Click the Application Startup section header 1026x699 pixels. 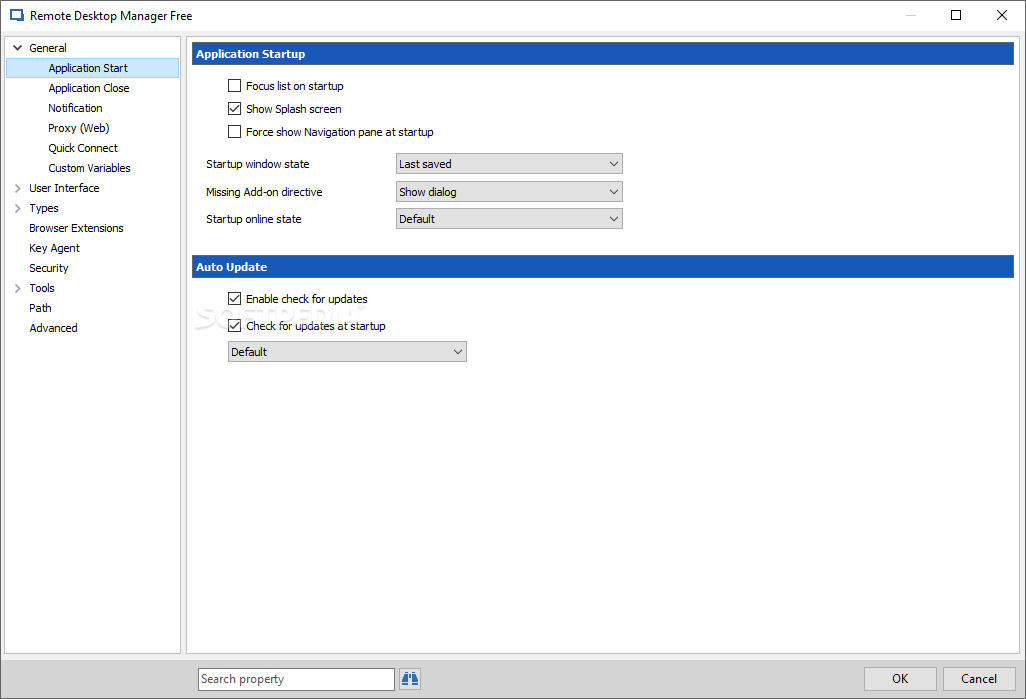tap(603, 54)
